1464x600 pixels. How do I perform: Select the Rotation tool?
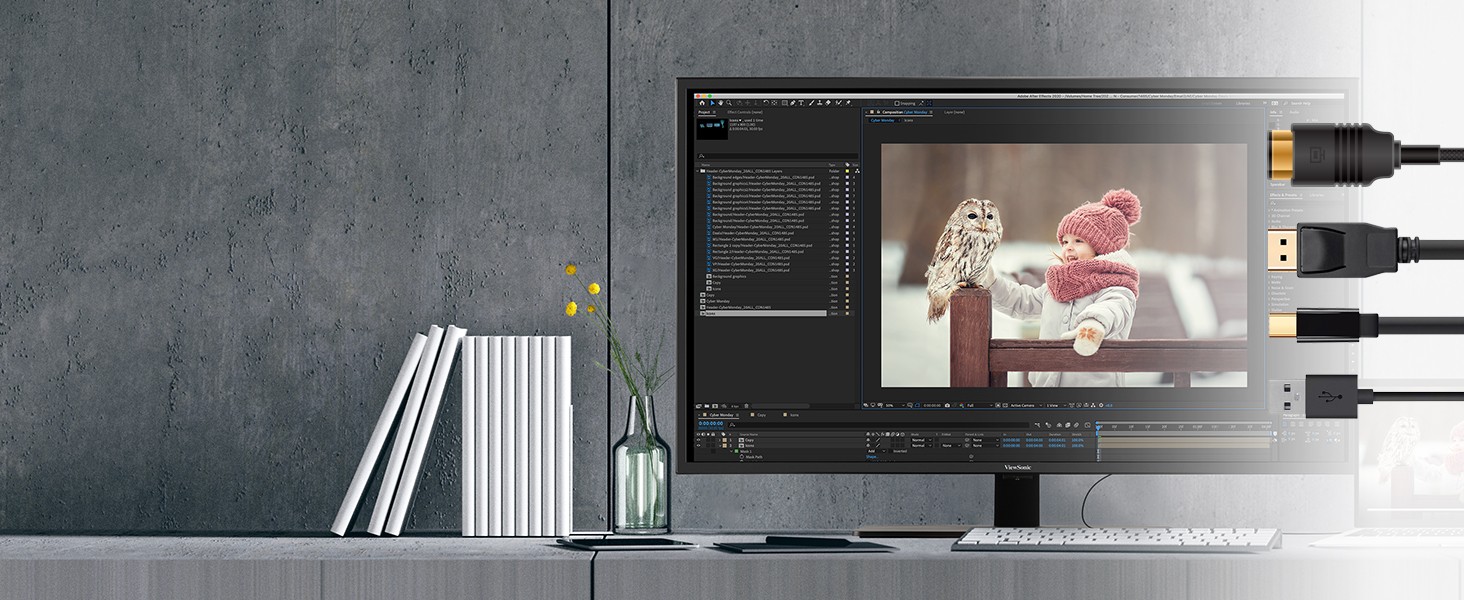tap(765, 103)
